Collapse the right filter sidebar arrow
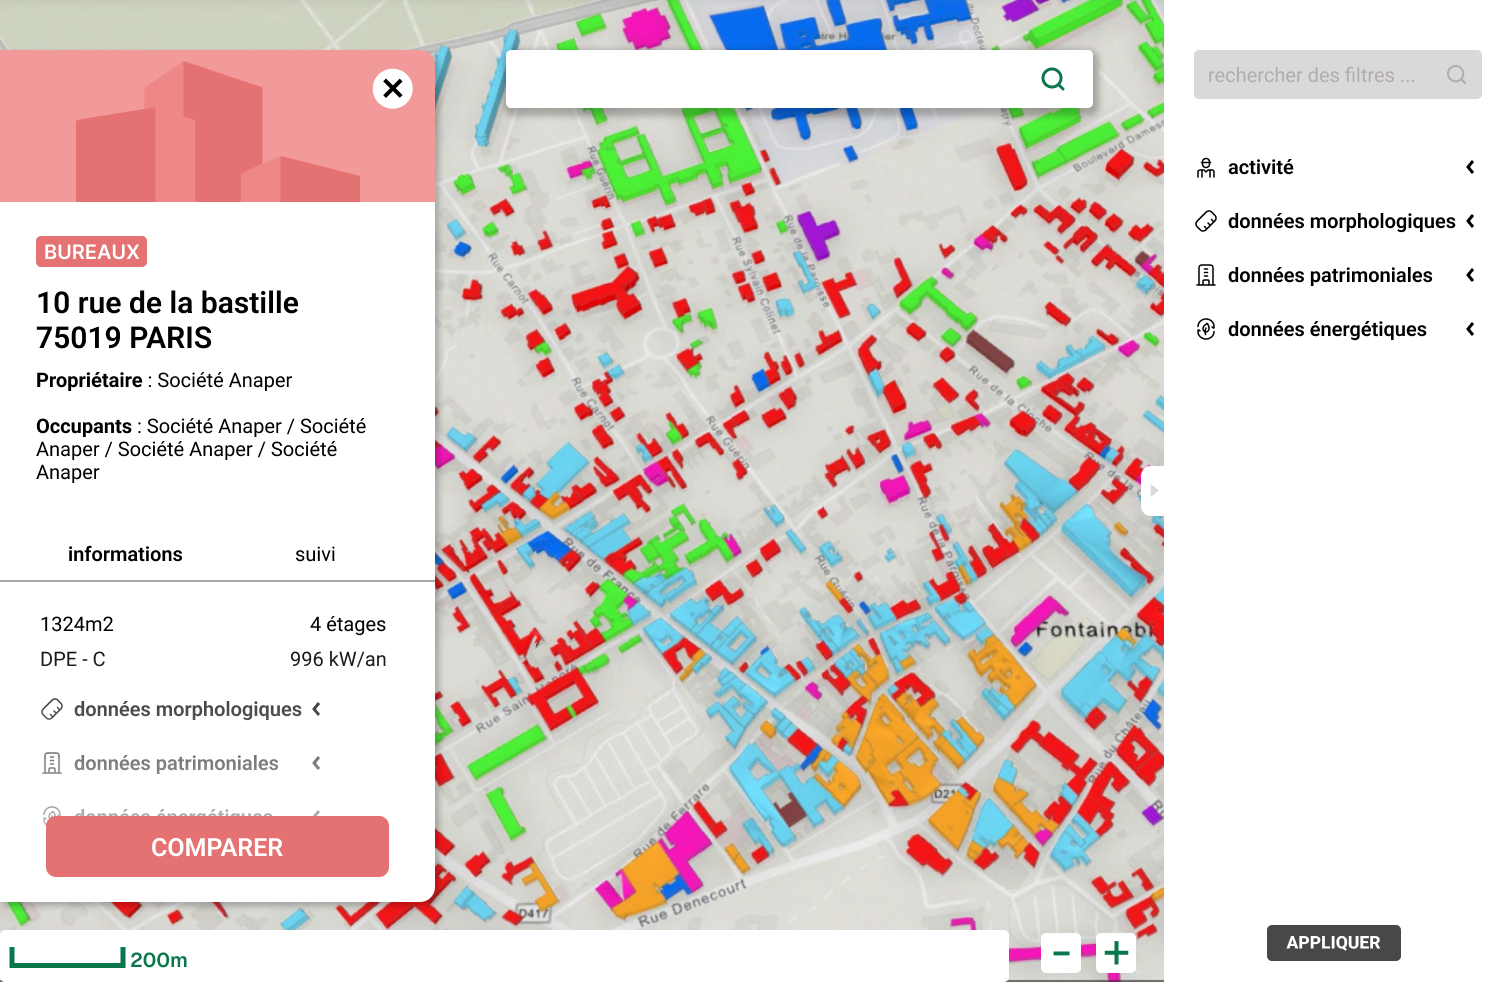 1153,491
